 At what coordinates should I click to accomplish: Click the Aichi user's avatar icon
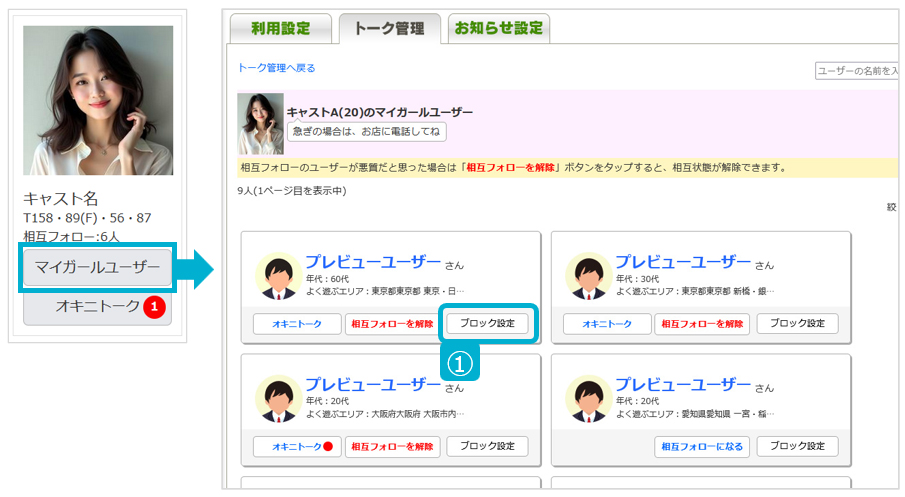[x=590, y=399]
